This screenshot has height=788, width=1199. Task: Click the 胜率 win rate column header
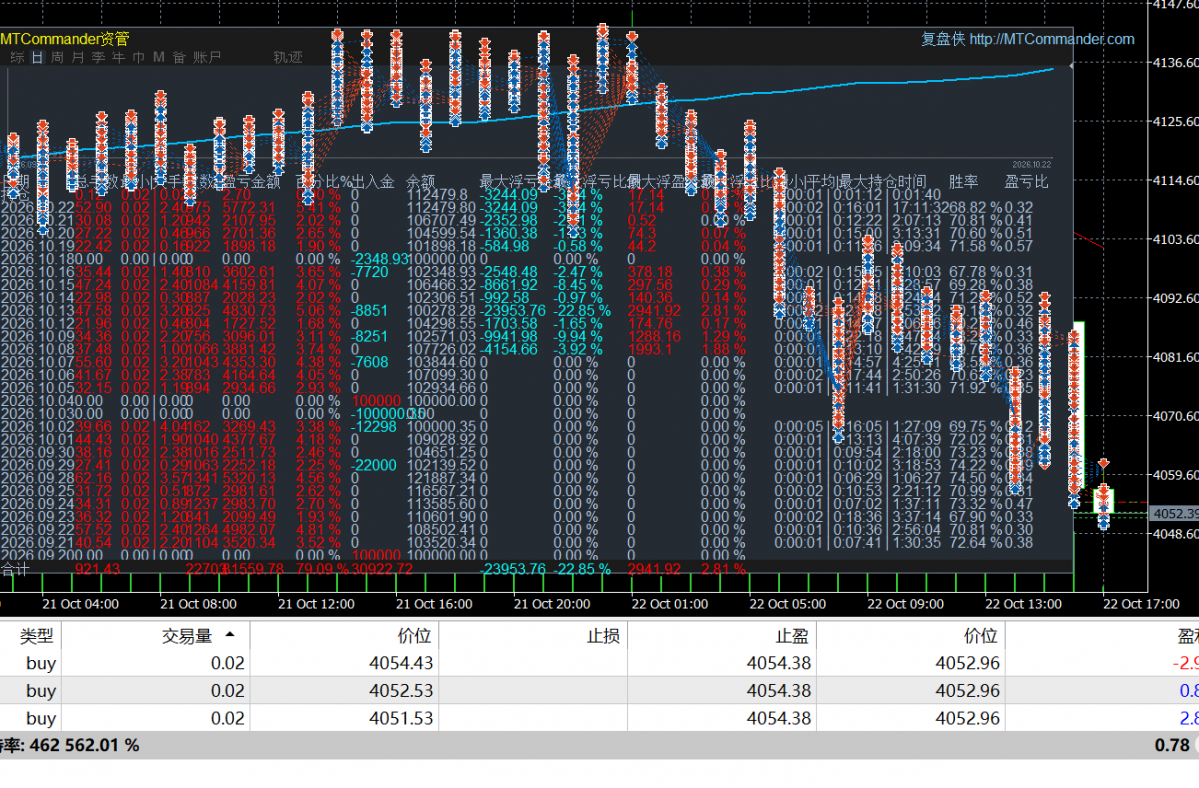click(963, 181)
